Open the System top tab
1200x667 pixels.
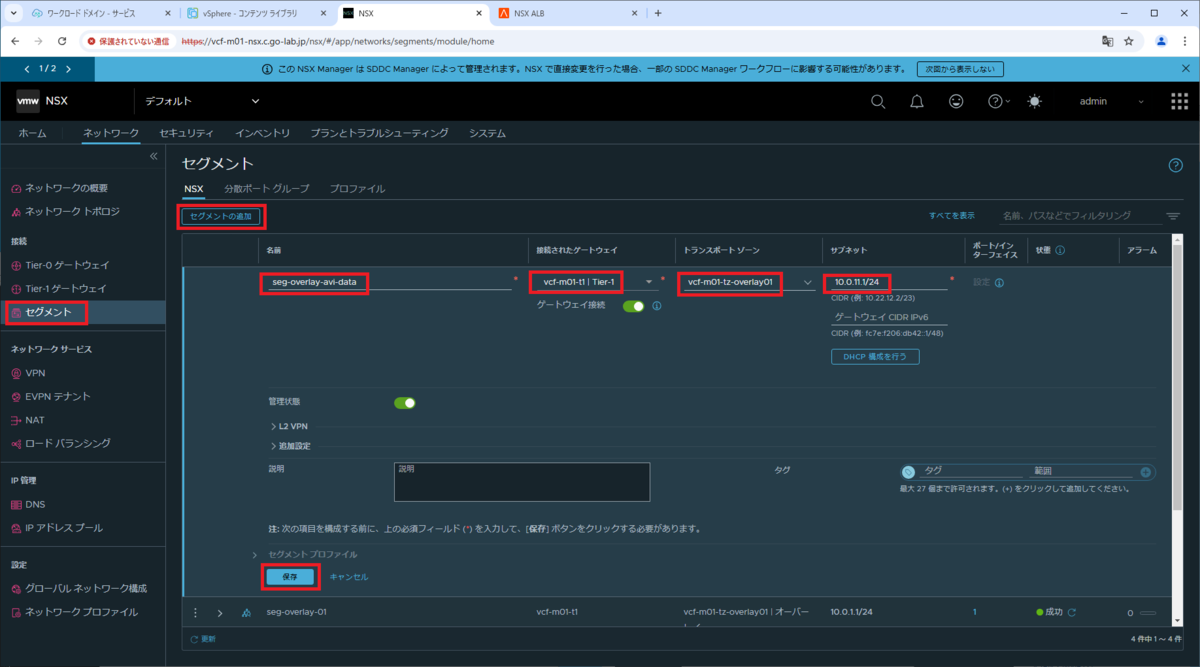pyautogui.click(x=487, y=133)
